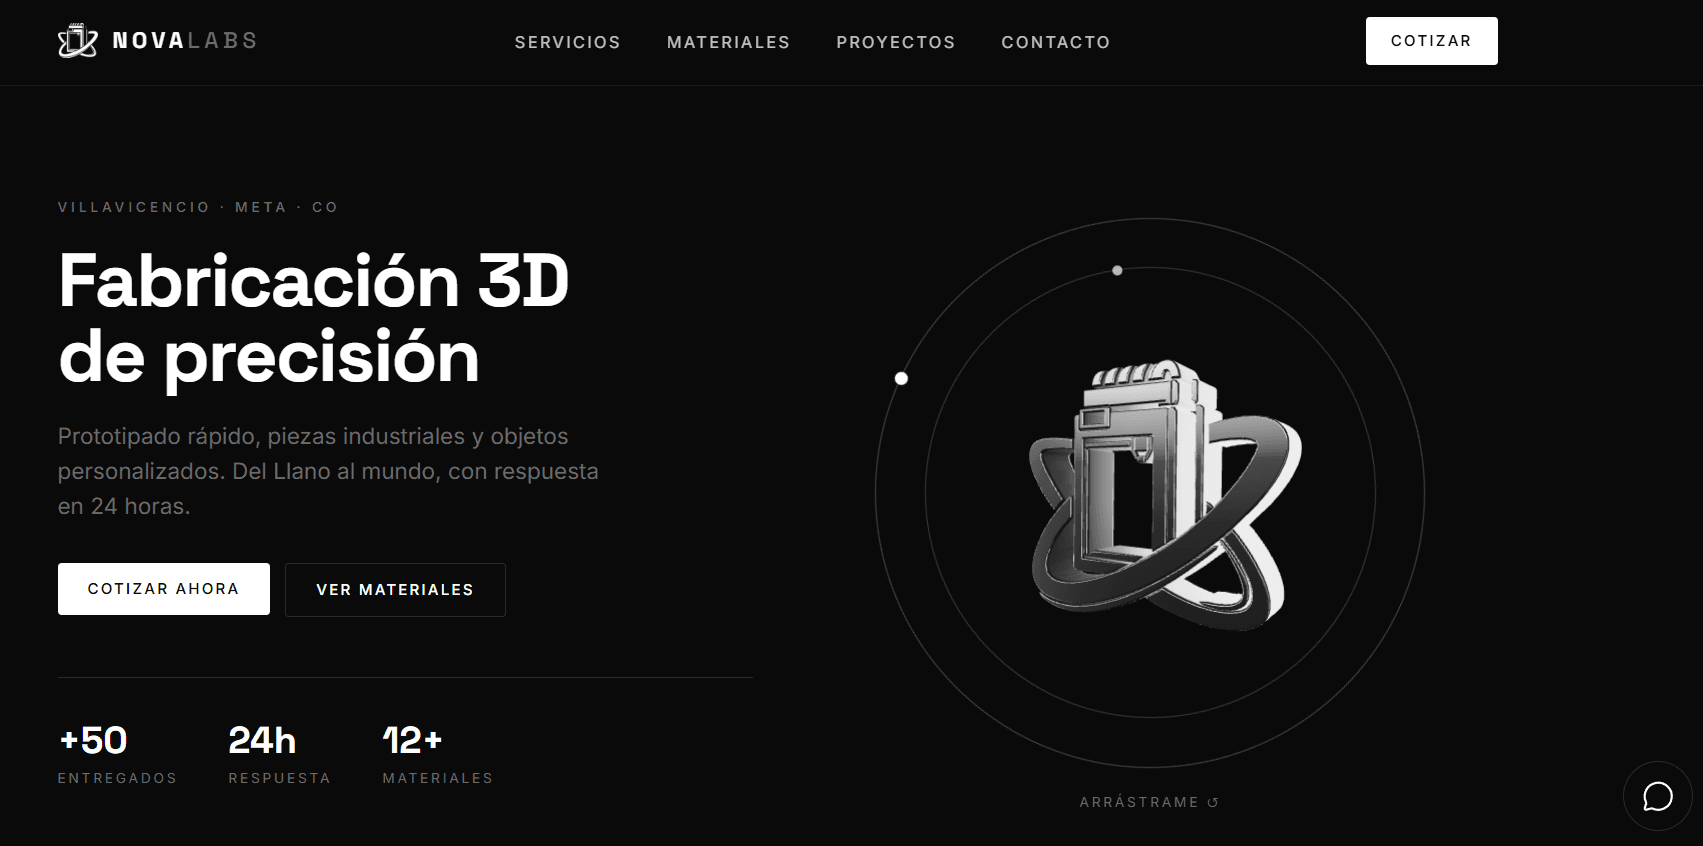Click the '12+' materiales stat
Image resolution: width=1703 pixels, height=846 pixels.
coord(412,741)
